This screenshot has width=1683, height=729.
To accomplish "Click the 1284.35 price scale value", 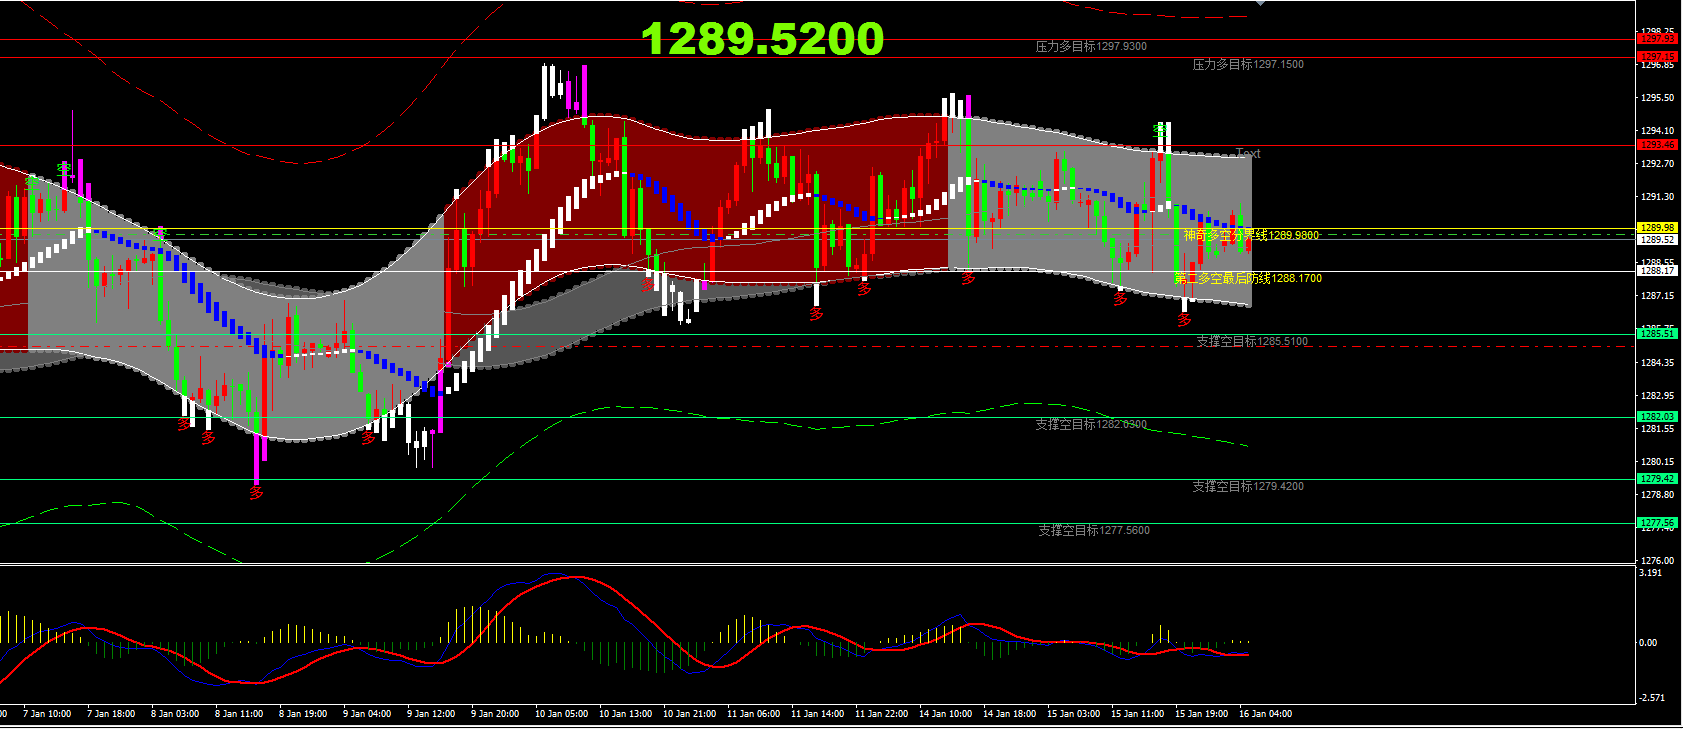I will coord(1658,363).
